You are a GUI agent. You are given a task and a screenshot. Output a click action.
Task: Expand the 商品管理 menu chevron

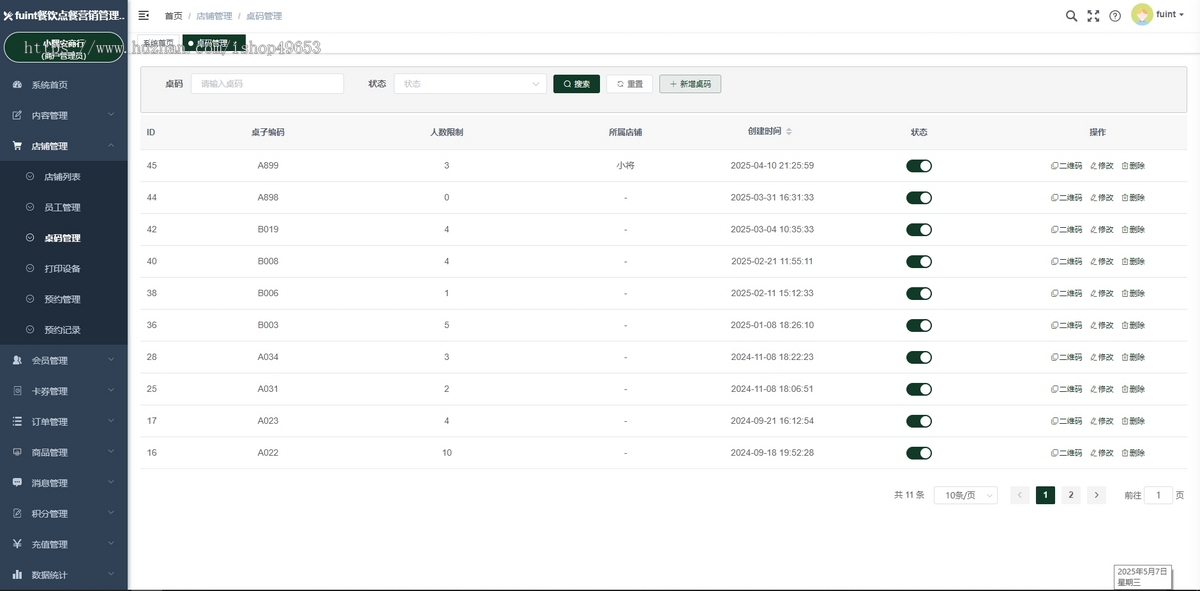pyautogui.click(x=111, y=452)
